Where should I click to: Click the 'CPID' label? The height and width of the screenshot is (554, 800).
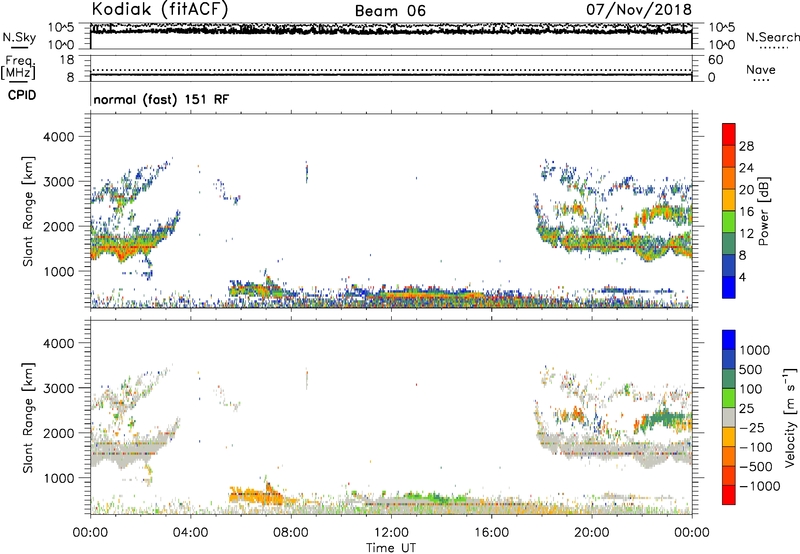(x=22, y=95)
